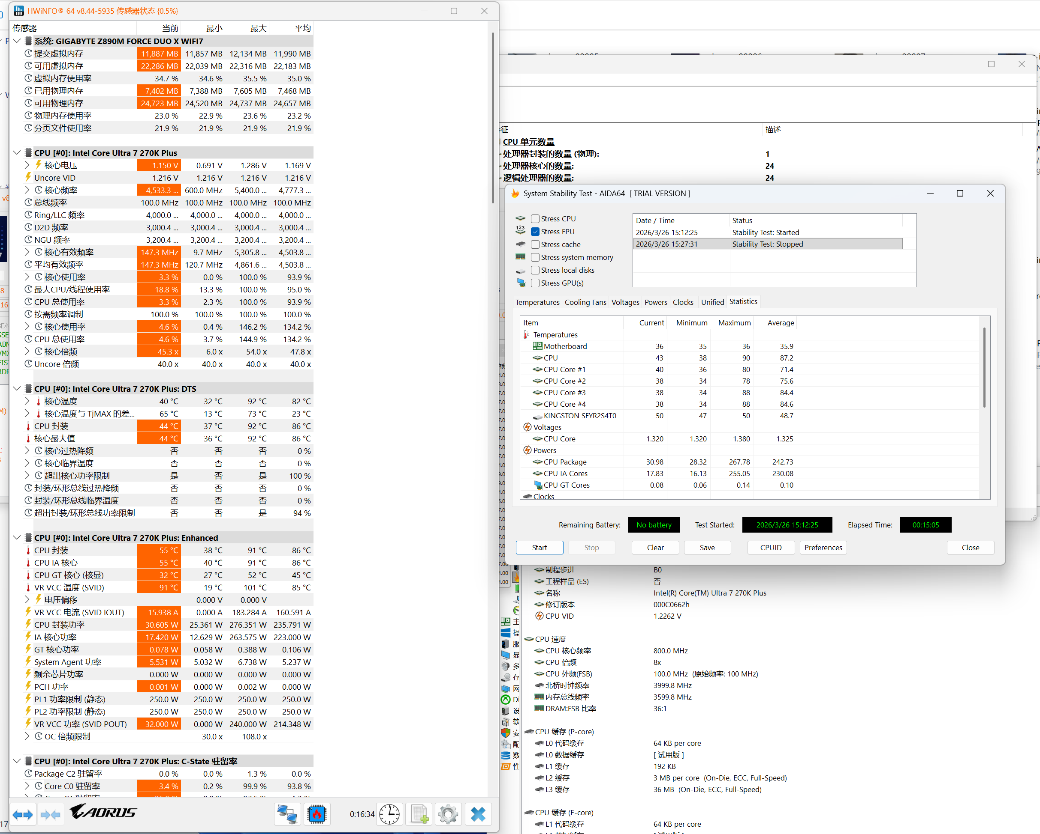Screen dimensions: 1040x834
Task: Click the expand-columns double arrow icon in HWiNFO
Action: click(x=23, y=814)
